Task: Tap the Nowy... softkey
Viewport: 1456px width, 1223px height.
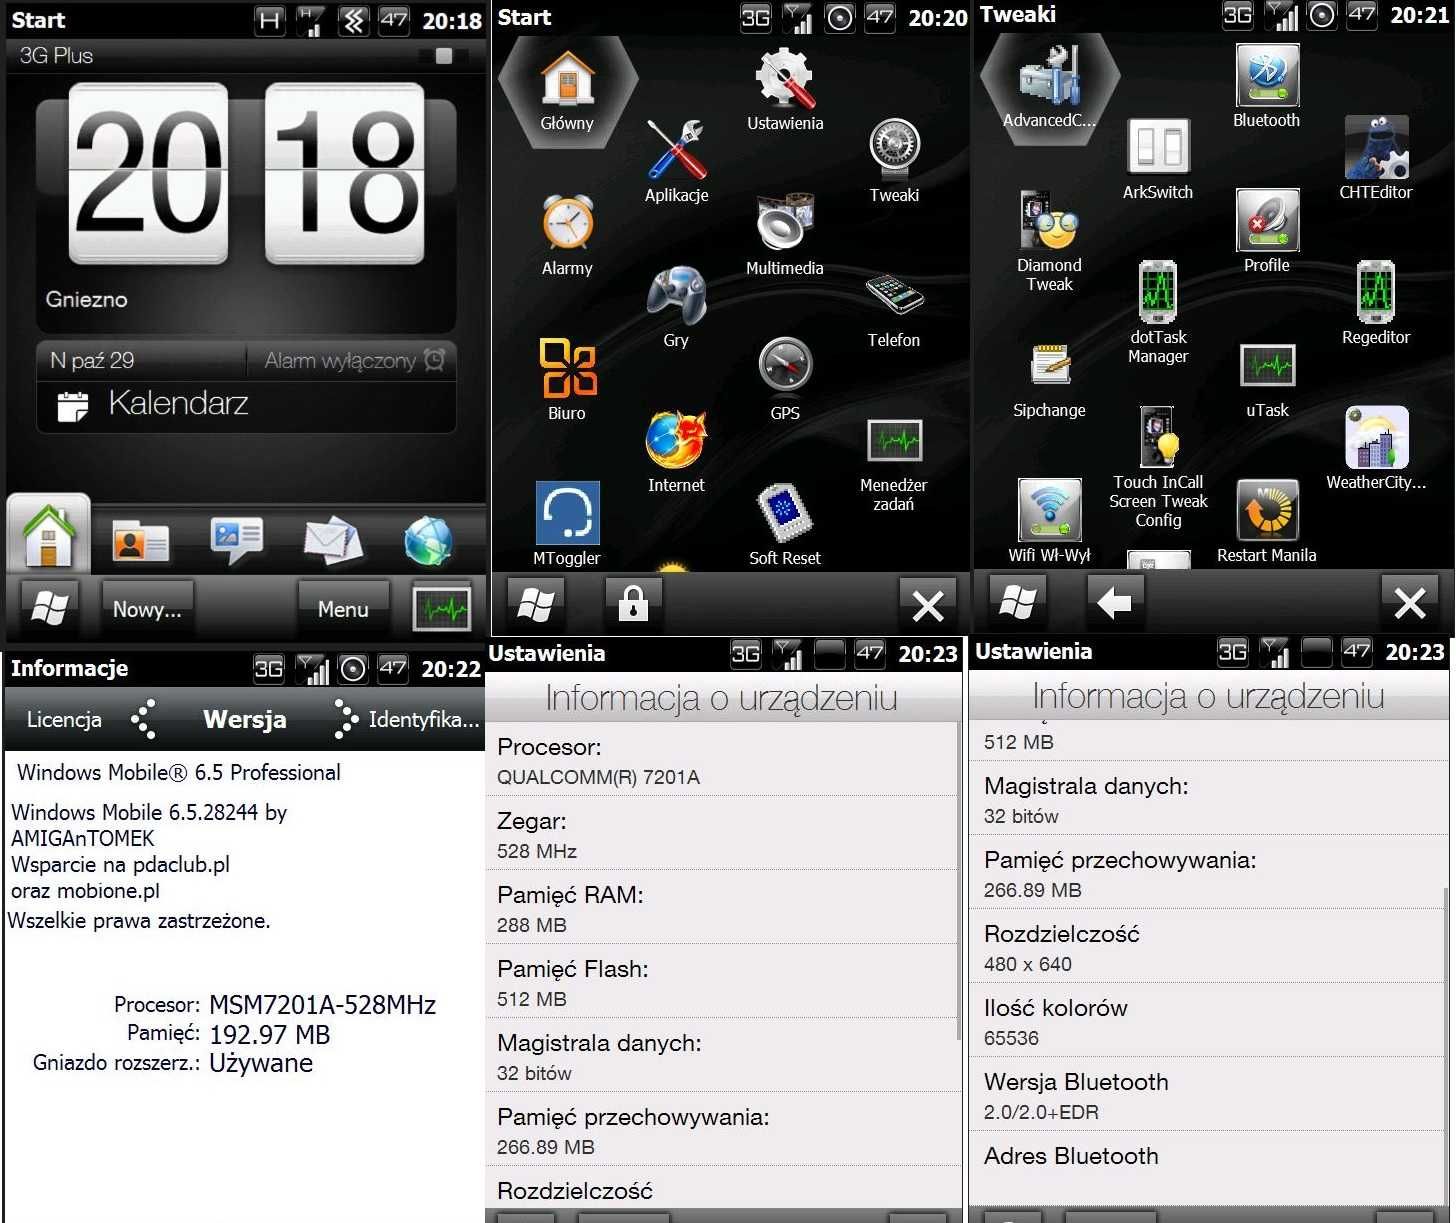Action: tap(147, 609)
